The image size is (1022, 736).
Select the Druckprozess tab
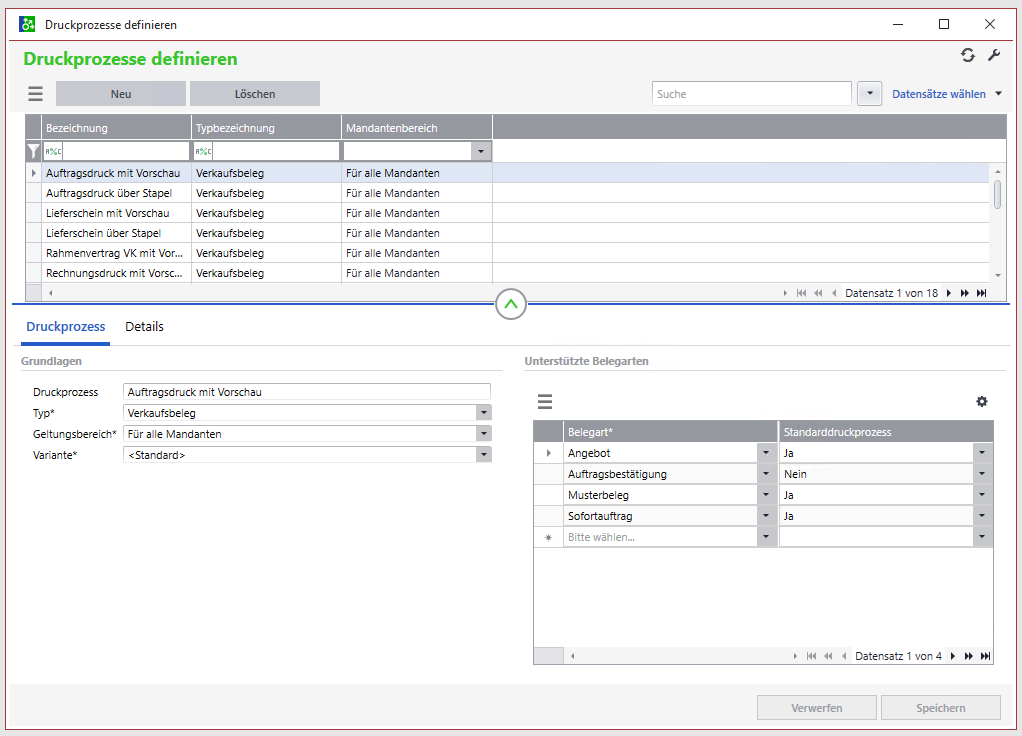tap(66, 327)
